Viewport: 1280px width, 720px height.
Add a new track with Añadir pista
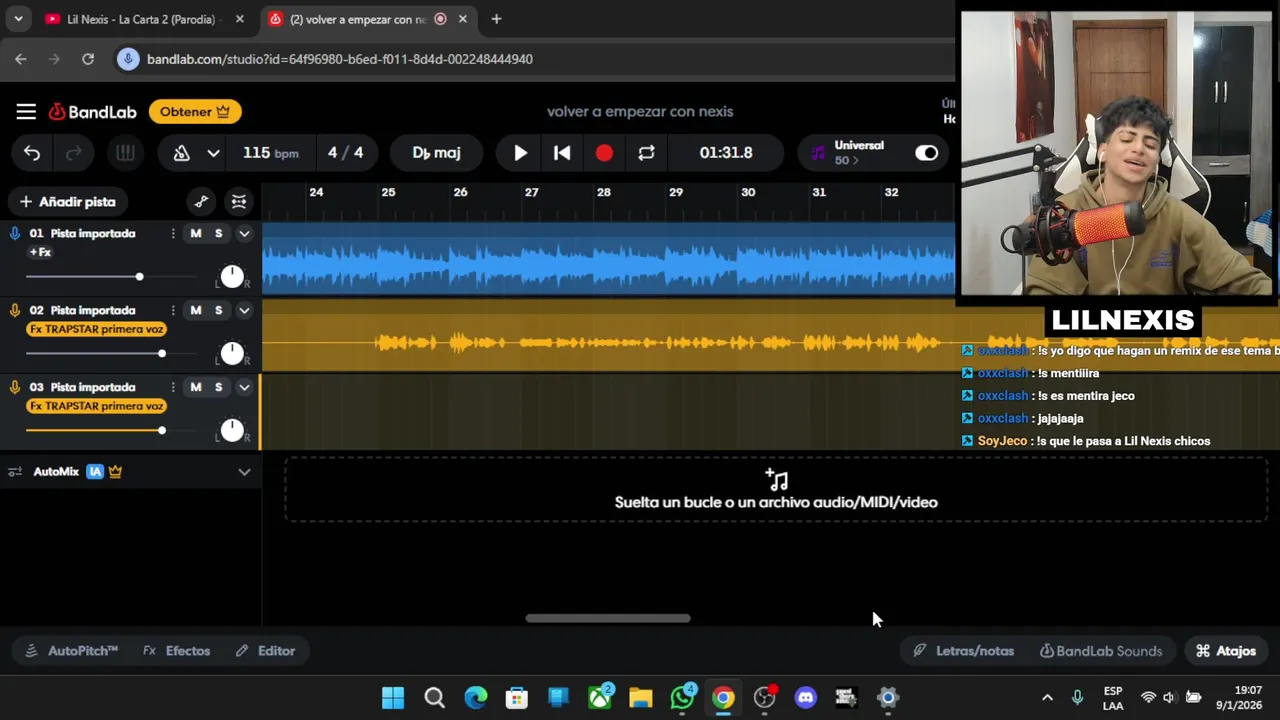[x=68, y=202]
